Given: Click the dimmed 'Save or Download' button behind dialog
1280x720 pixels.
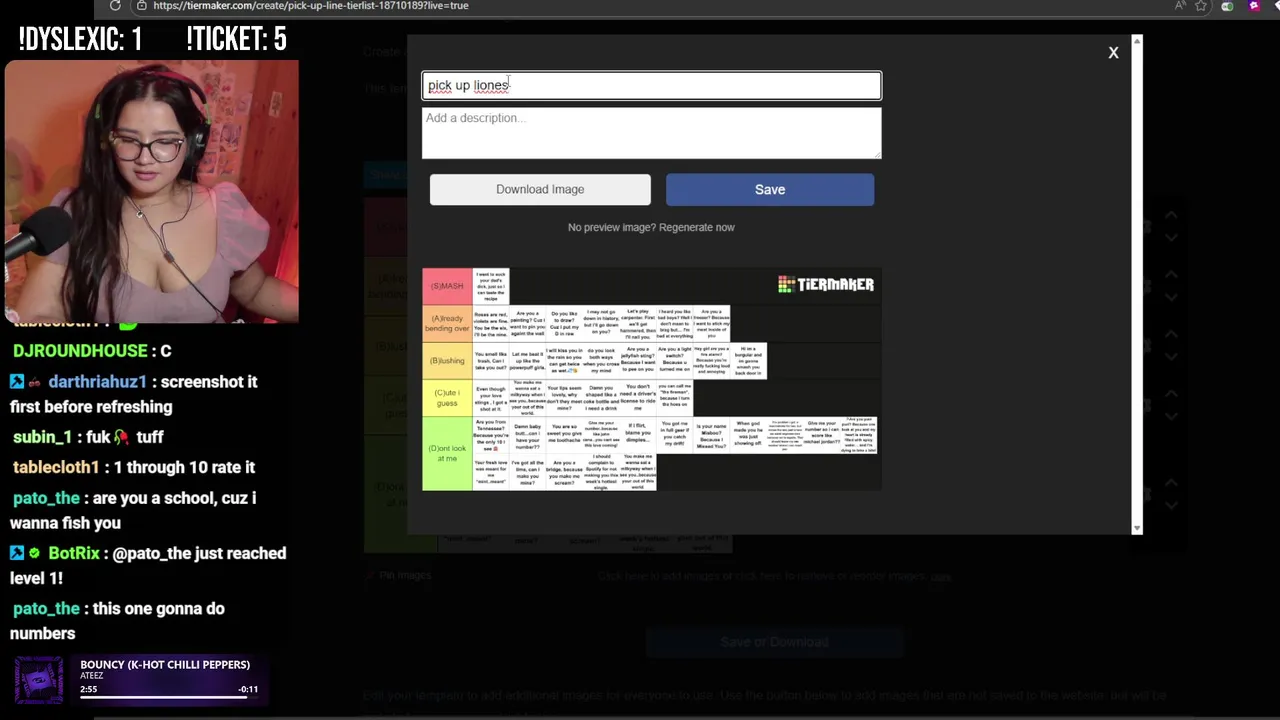Looking at the screenshot, I should pos(774,642).
